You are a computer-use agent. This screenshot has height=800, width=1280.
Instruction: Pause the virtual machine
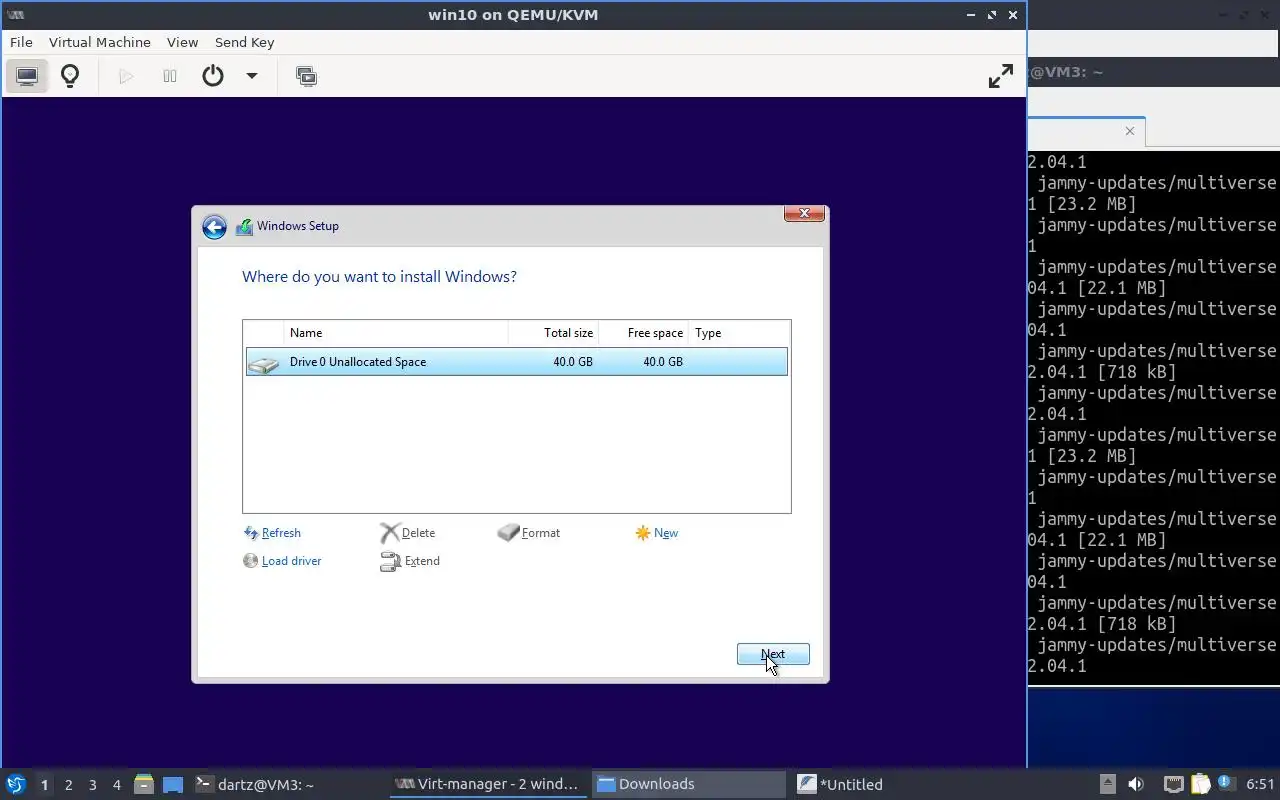[170, 76]
